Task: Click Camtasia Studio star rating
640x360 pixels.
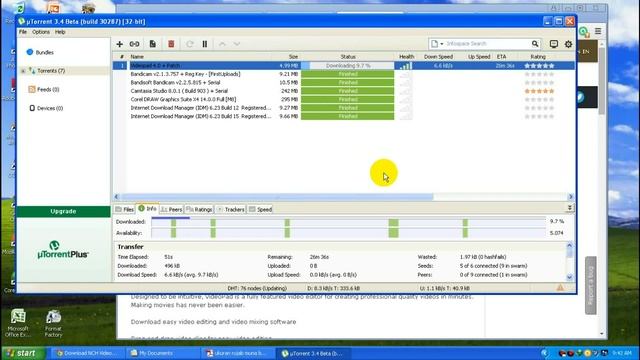Action: (539, 91)
